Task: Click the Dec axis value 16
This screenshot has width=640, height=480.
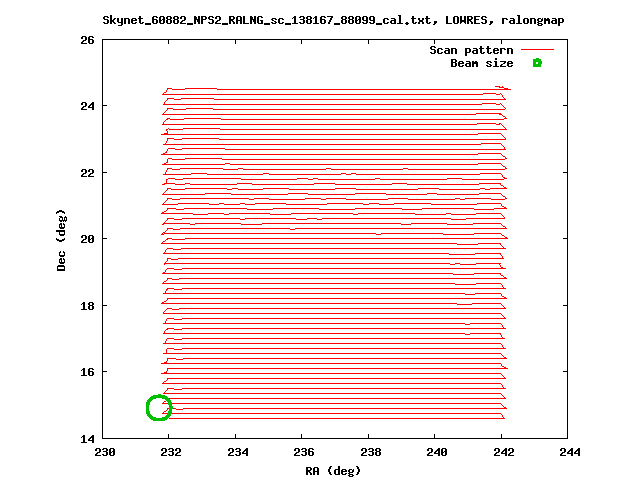Action: click(87, 372)
